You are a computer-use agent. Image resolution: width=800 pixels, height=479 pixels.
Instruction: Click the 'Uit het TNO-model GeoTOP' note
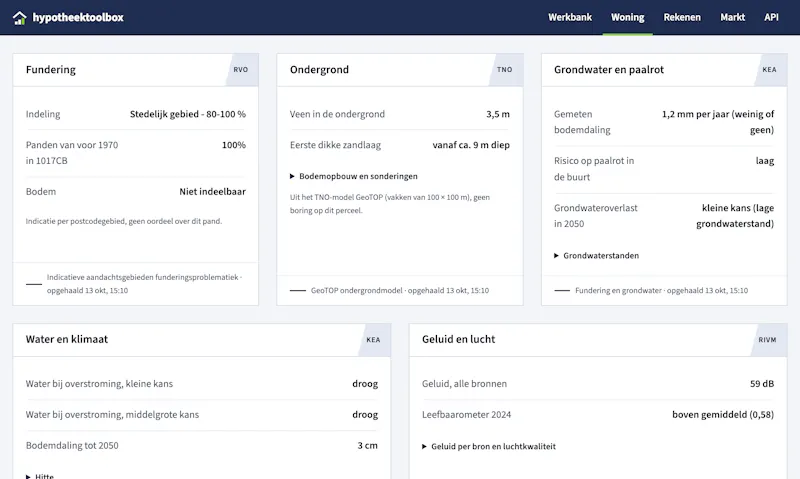click(x=390, y=204)
